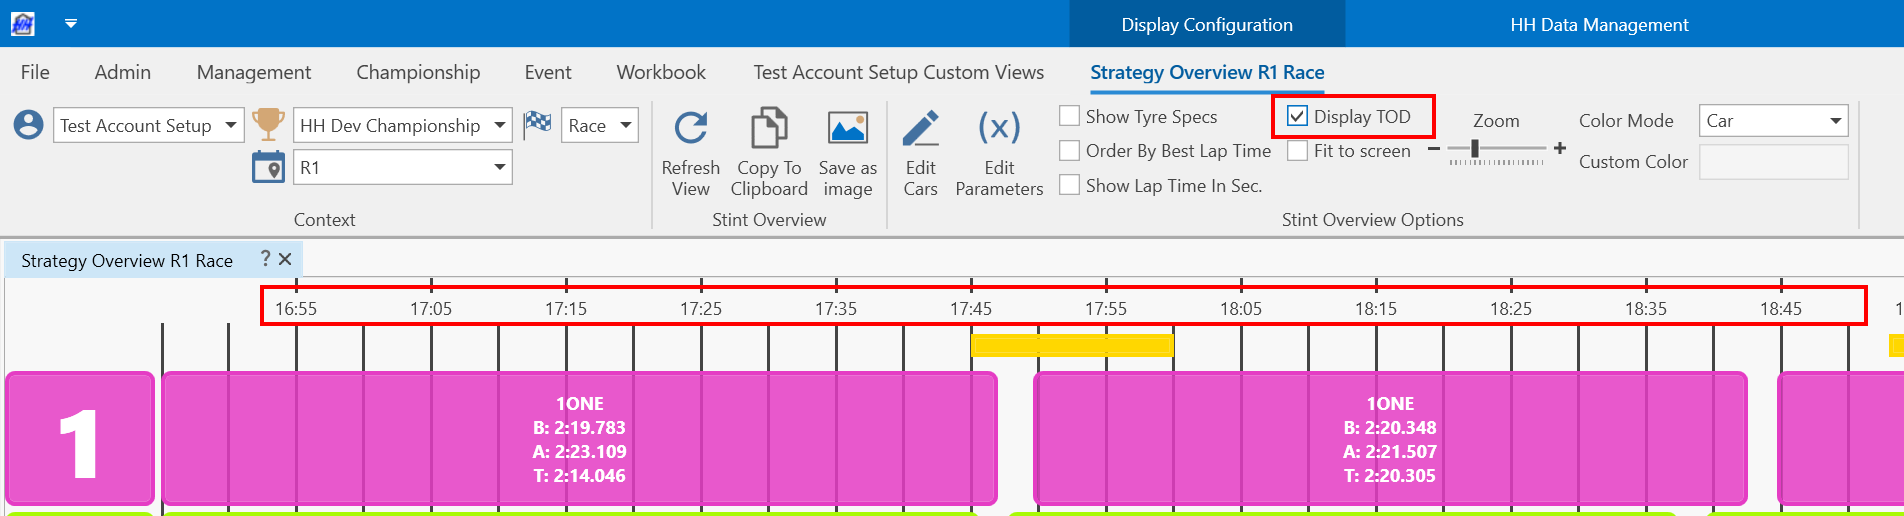Enable the Show Tyre Specs checkbox
This screenshot has height=516, width=1904.
click(1069, 116)
